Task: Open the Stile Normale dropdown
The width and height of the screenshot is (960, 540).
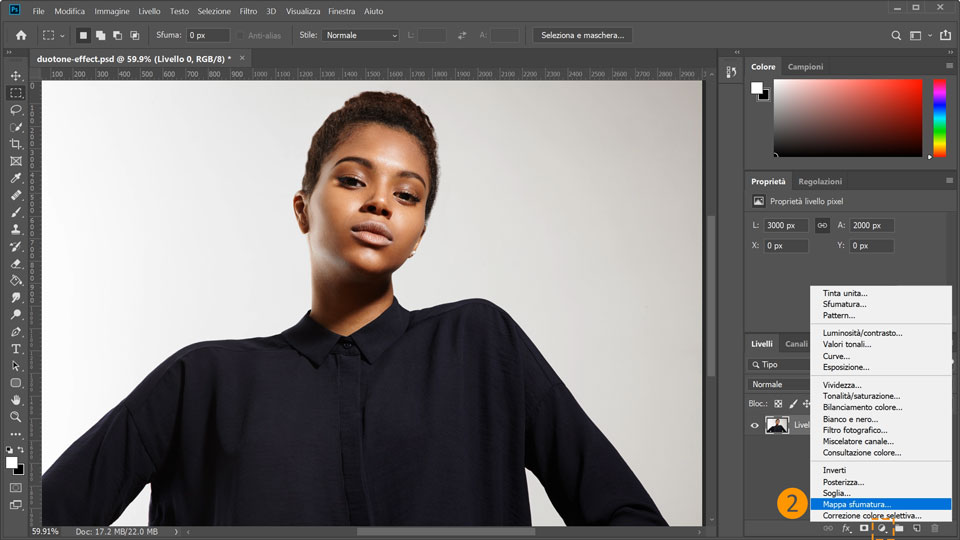Action: pyautogui.click(x=361, y=36)
